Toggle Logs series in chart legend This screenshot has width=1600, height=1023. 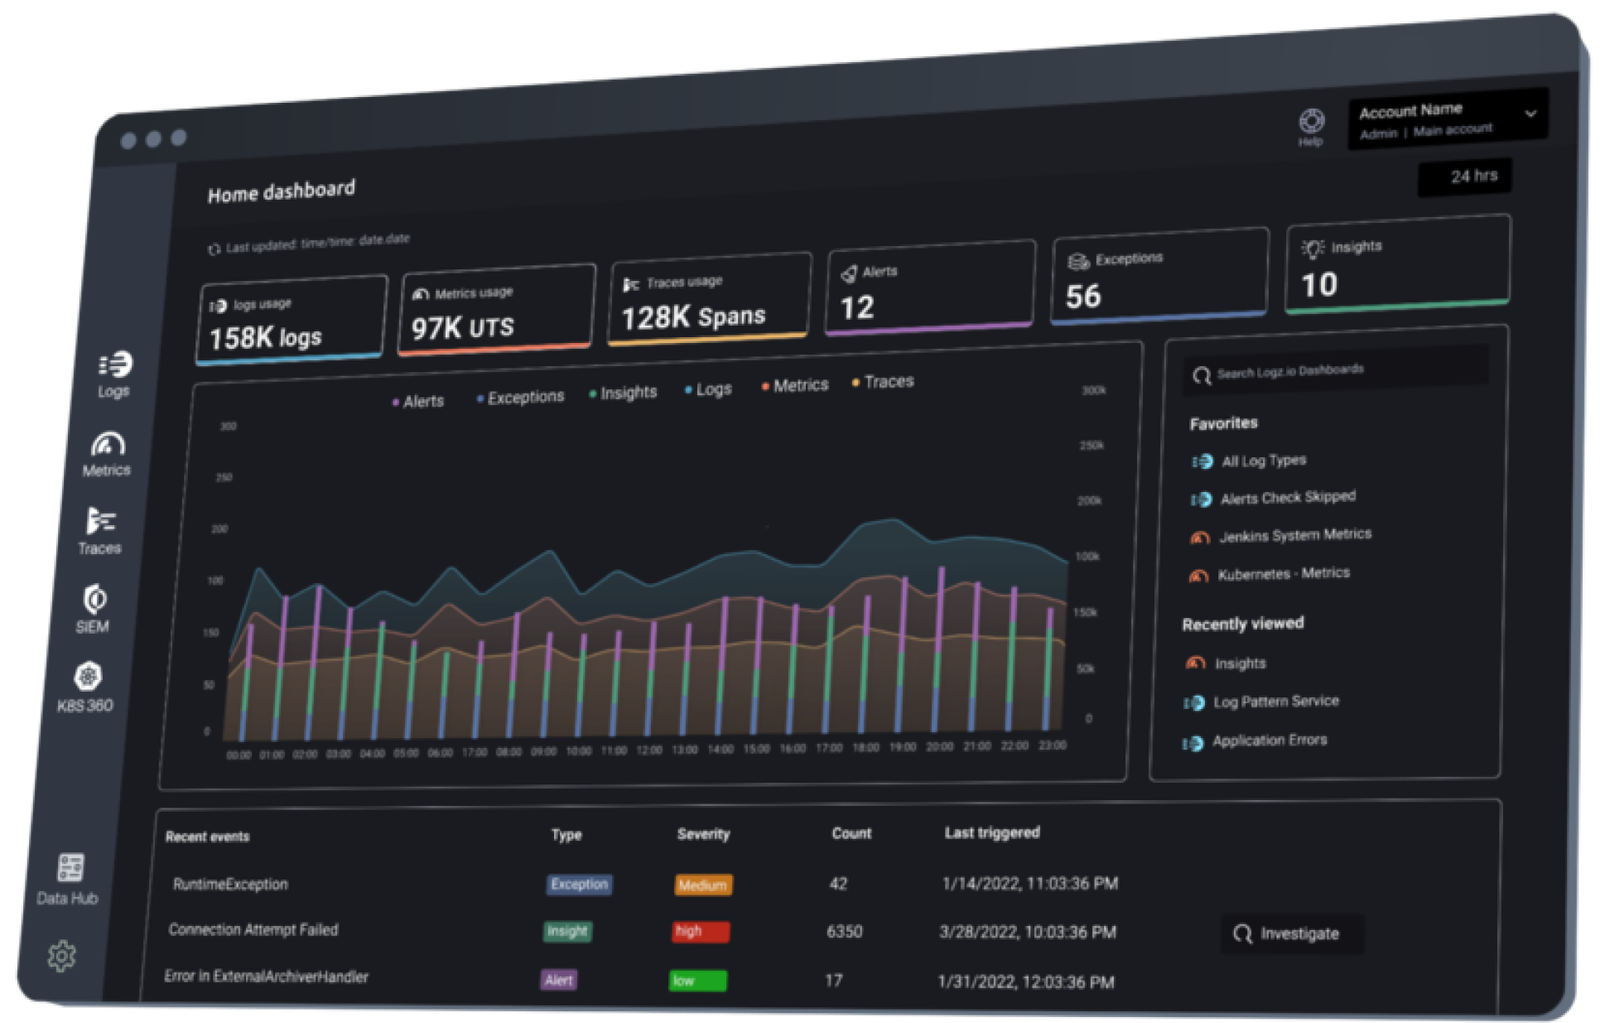[x=708, y=389]
